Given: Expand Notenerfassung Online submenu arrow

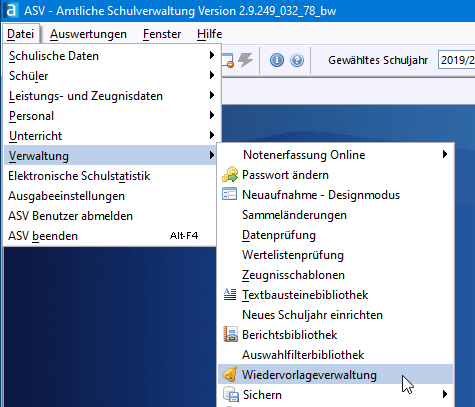Looking at the screenshot, I should [x=445, y=154].
